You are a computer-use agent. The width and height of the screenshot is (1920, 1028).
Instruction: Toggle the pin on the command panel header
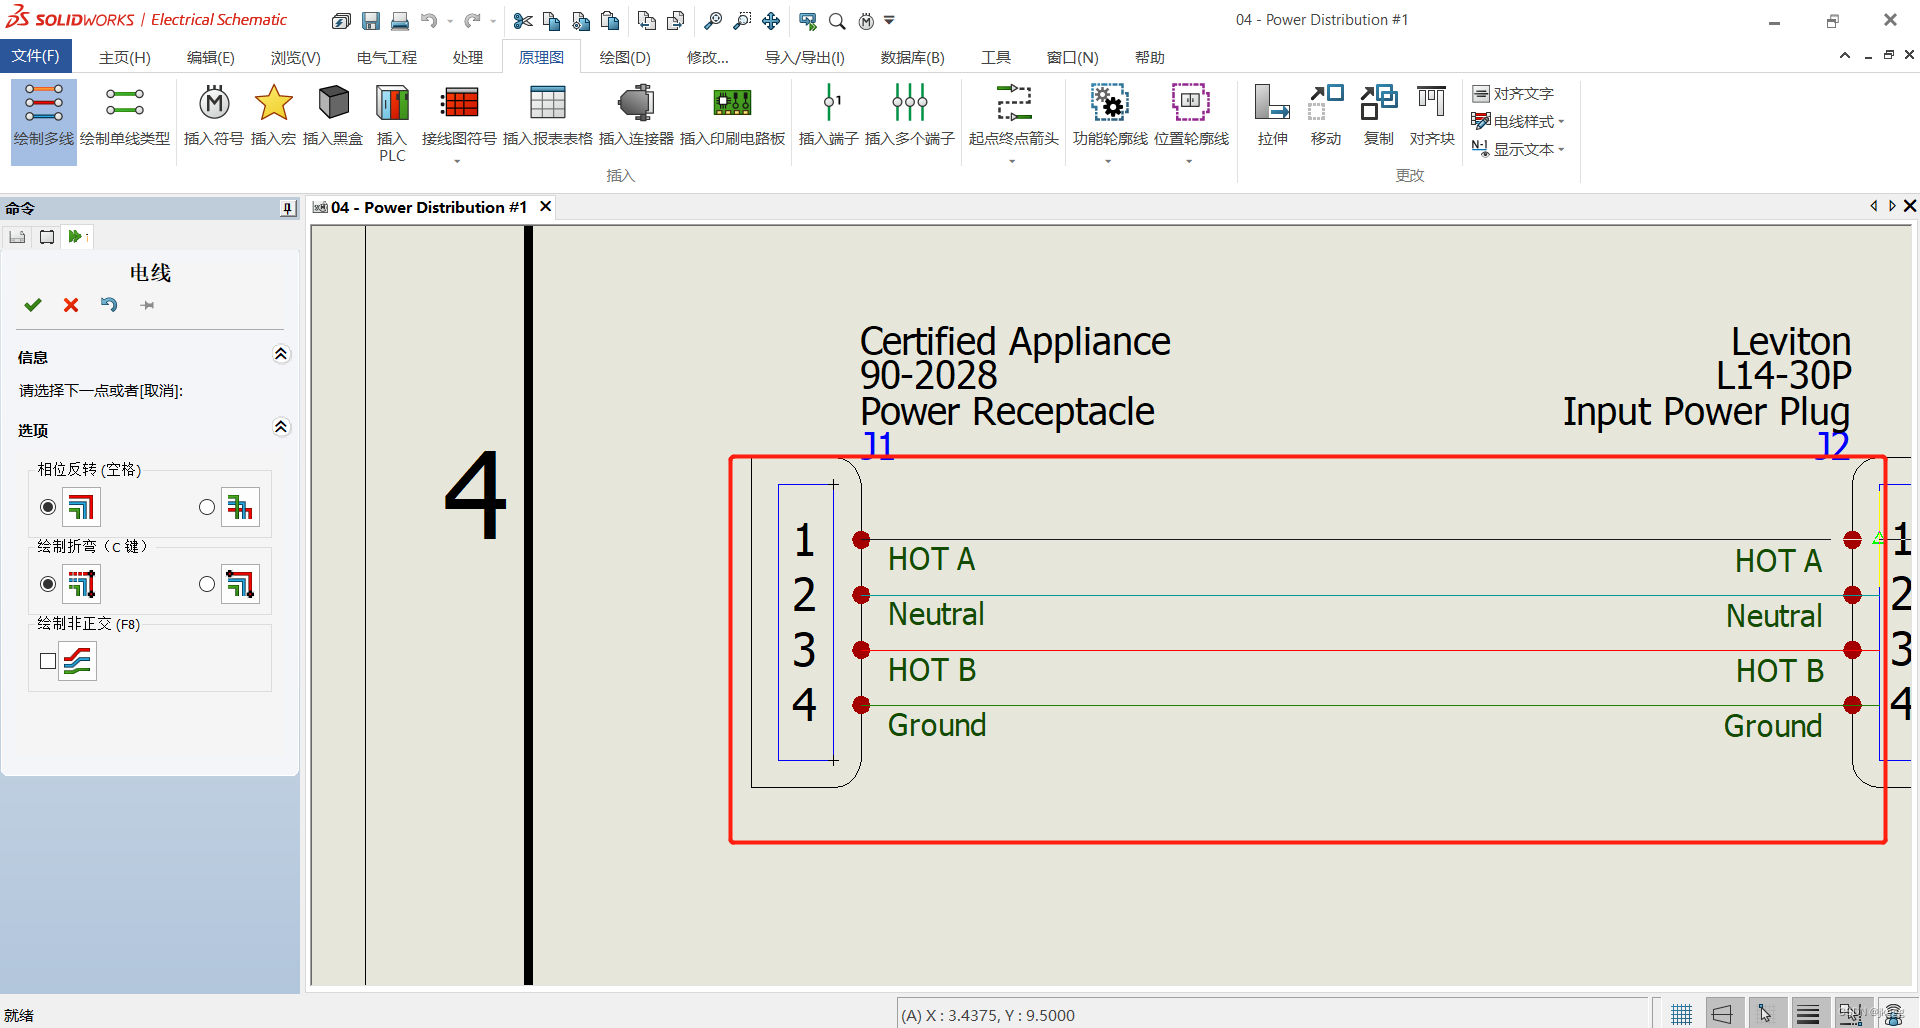click(x=288, y=208)
